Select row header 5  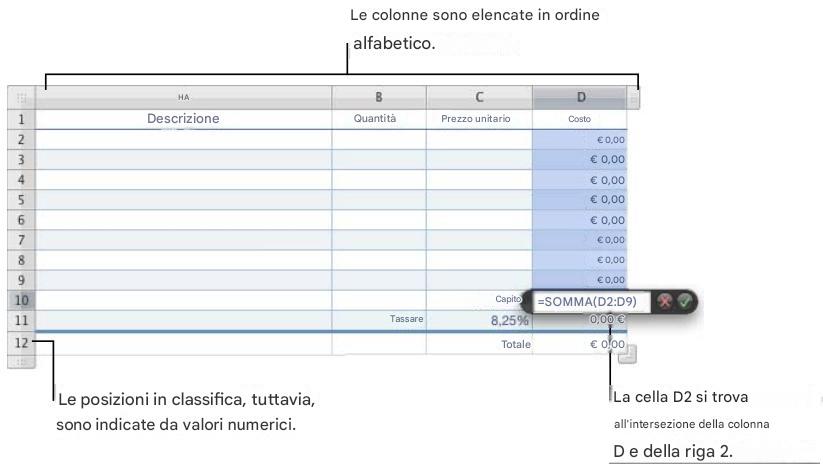(x=22, y=199)
